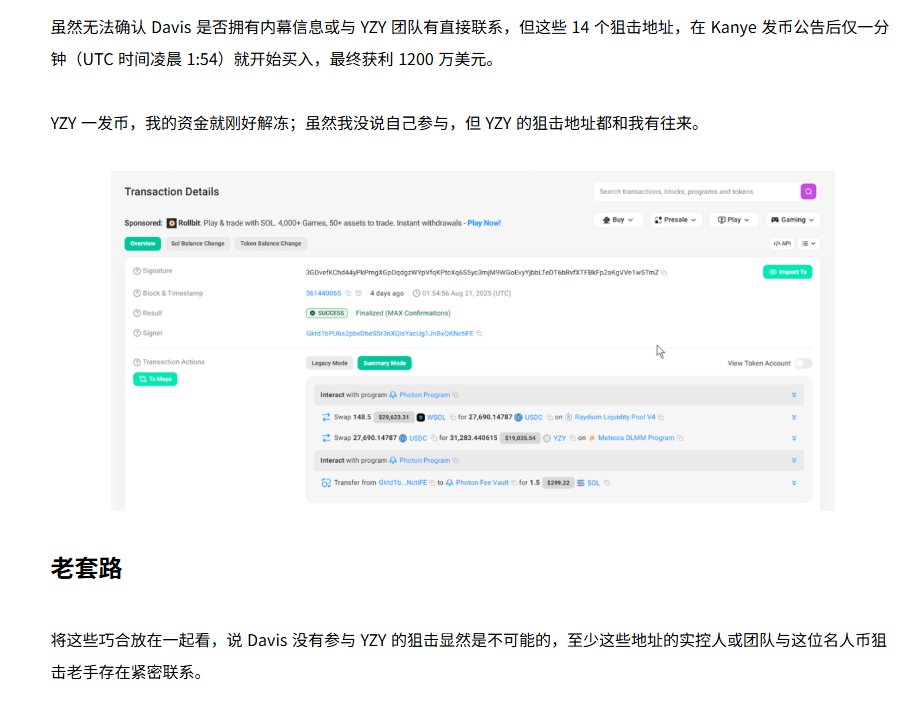Click the help icon next to Signature
The height and width of the screenshot is (702, 916).
pos(137,271)
